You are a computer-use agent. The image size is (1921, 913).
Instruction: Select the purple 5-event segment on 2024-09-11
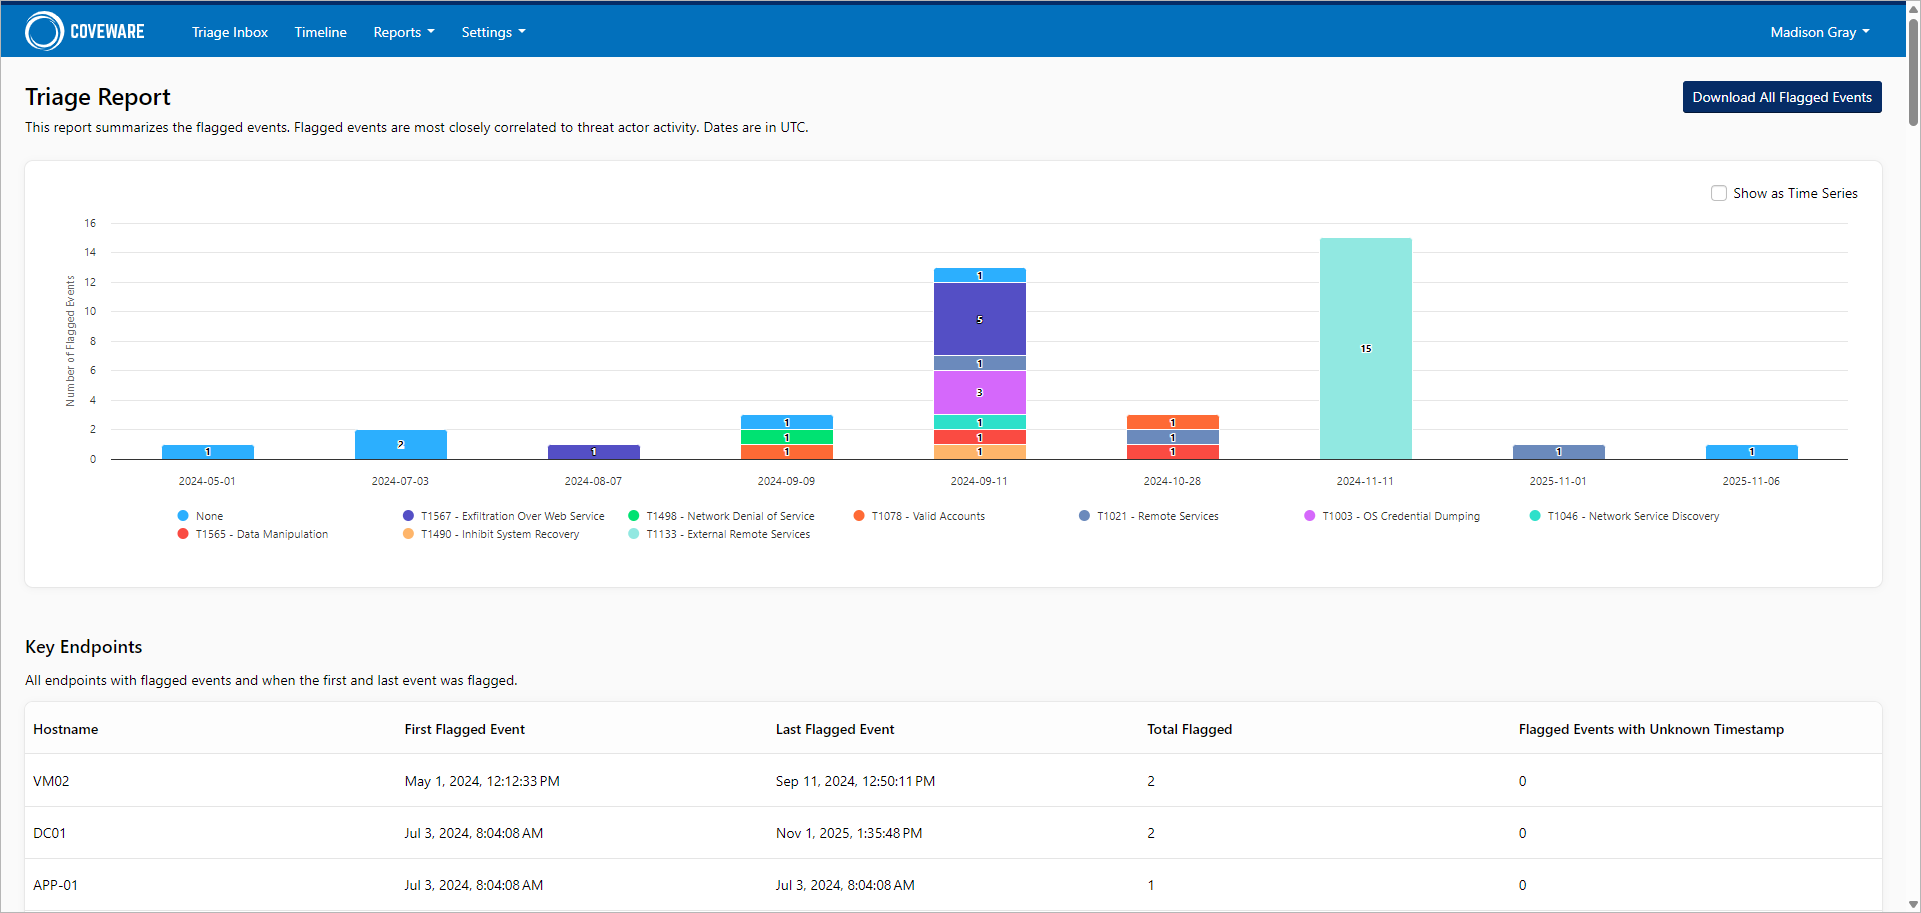click(x=979, y=319)
